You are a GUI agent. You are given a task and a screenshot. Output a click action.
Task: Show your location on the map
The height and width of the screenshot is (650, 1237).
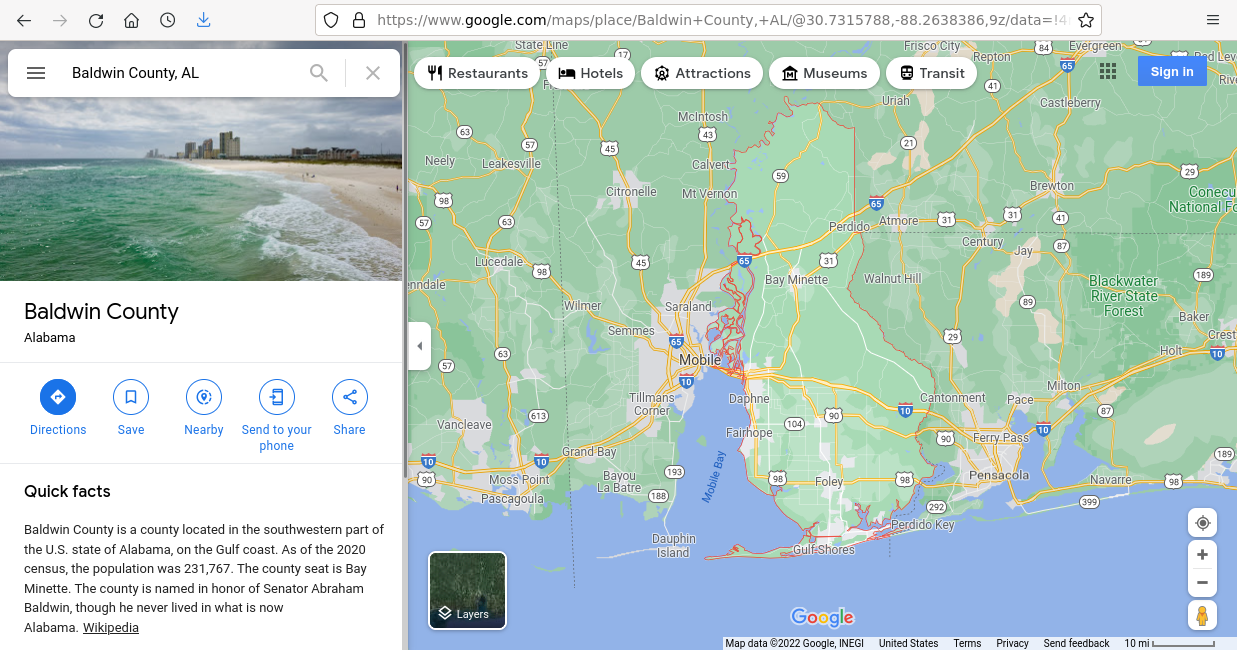1202,523
